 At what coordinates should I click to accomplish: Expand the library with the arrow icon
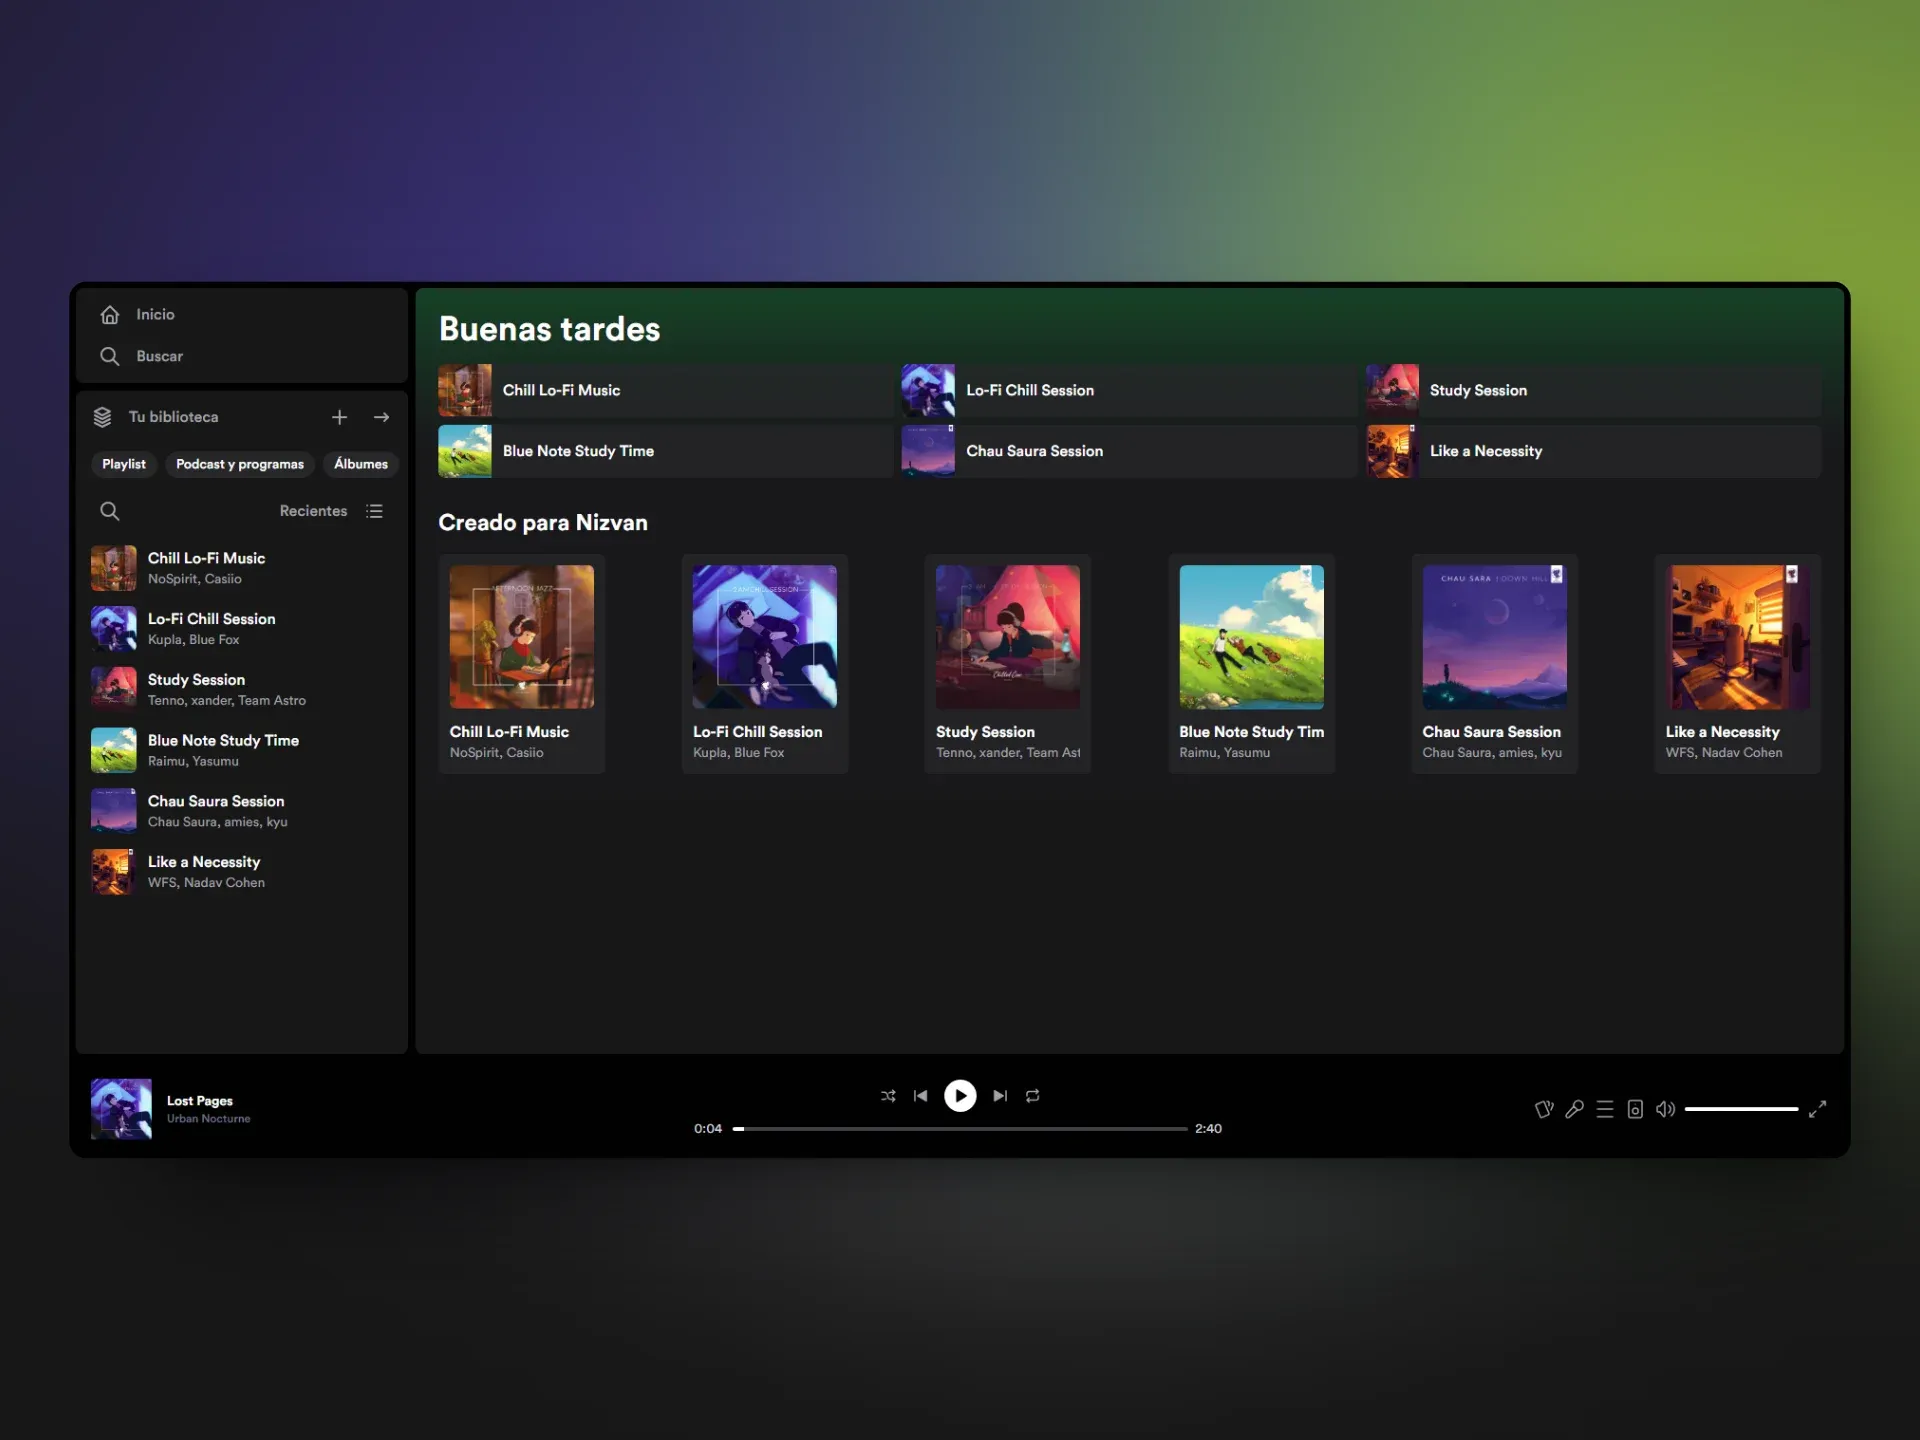point(381,417)
